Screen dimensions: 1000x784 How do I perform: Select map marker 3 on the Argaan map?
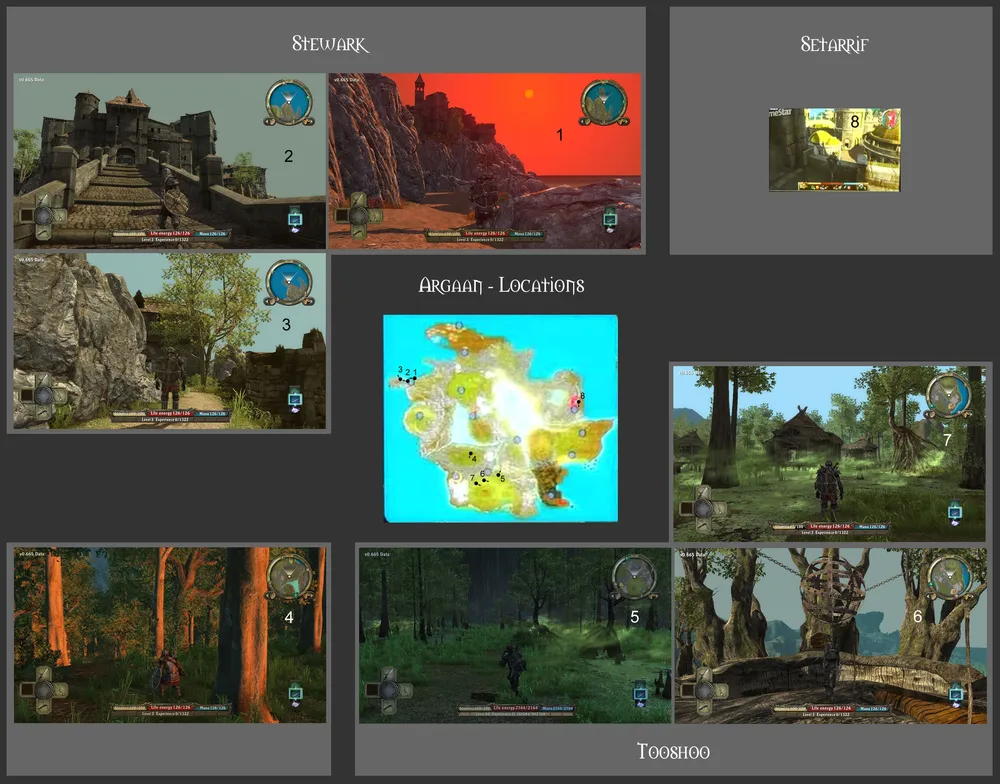coord(399,377)
